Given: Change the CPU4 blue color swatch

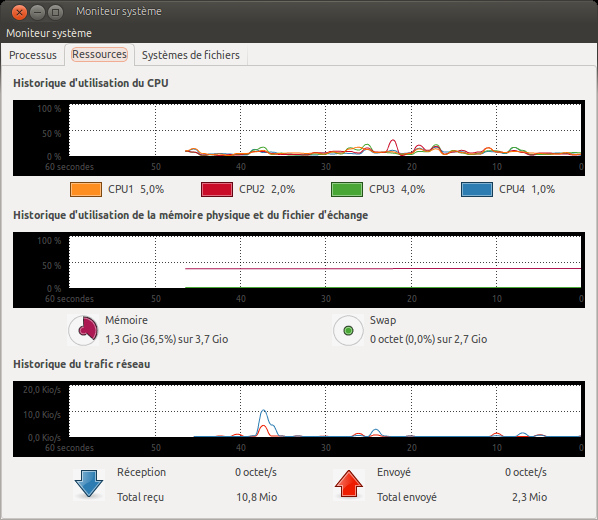Looking at the screenshot, I should (x=477, y=189).
